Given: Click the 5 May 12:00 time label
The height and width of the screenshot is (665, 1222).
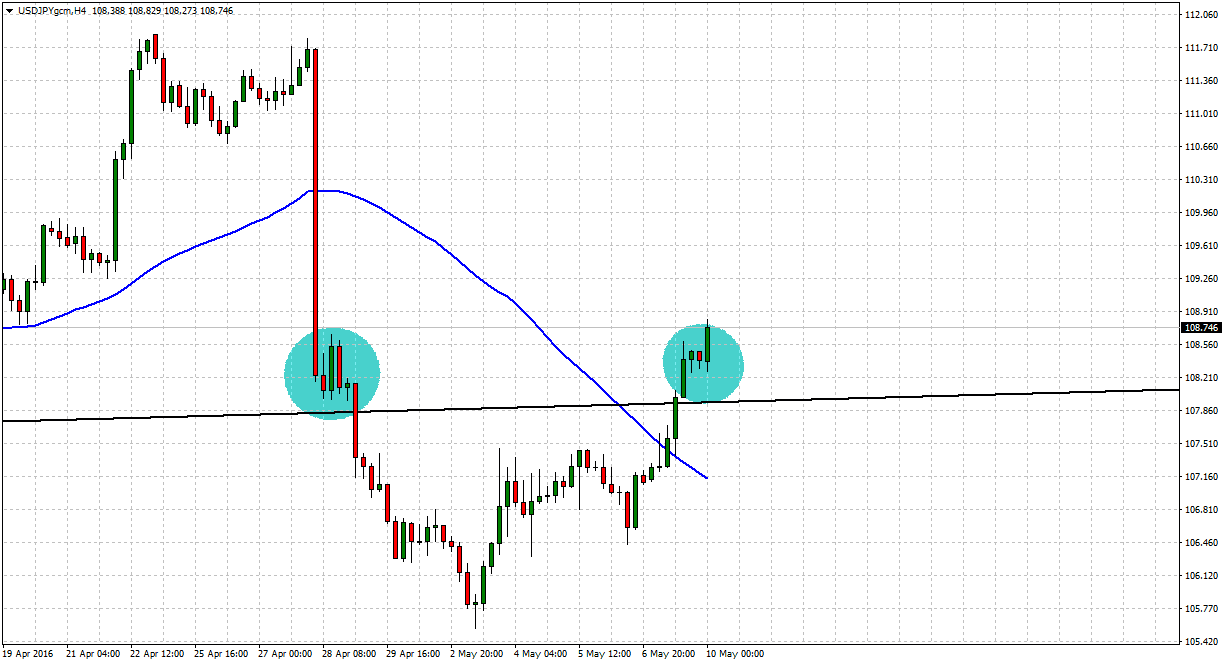Looking at the screenshot, I should pyautogui.click(x=605, y=654).
